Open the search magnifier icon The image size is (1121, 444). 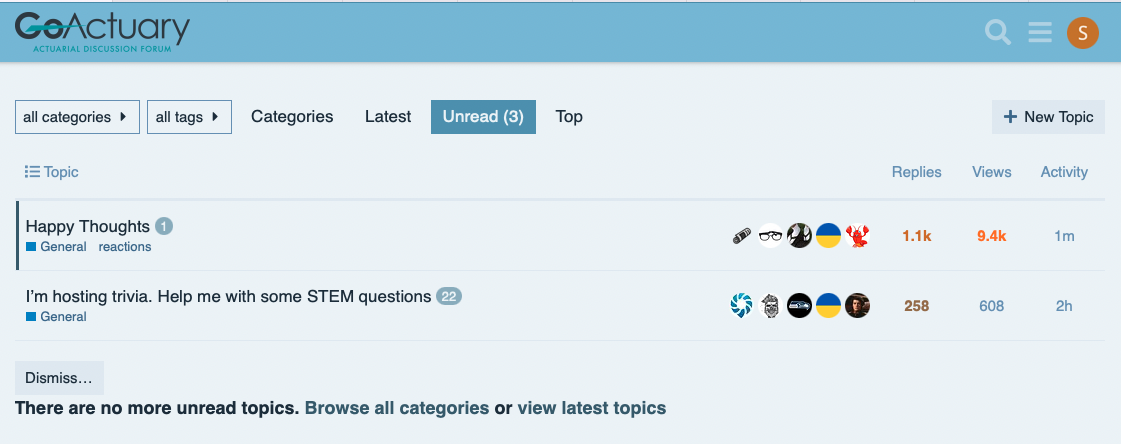(x=997, y=32)
